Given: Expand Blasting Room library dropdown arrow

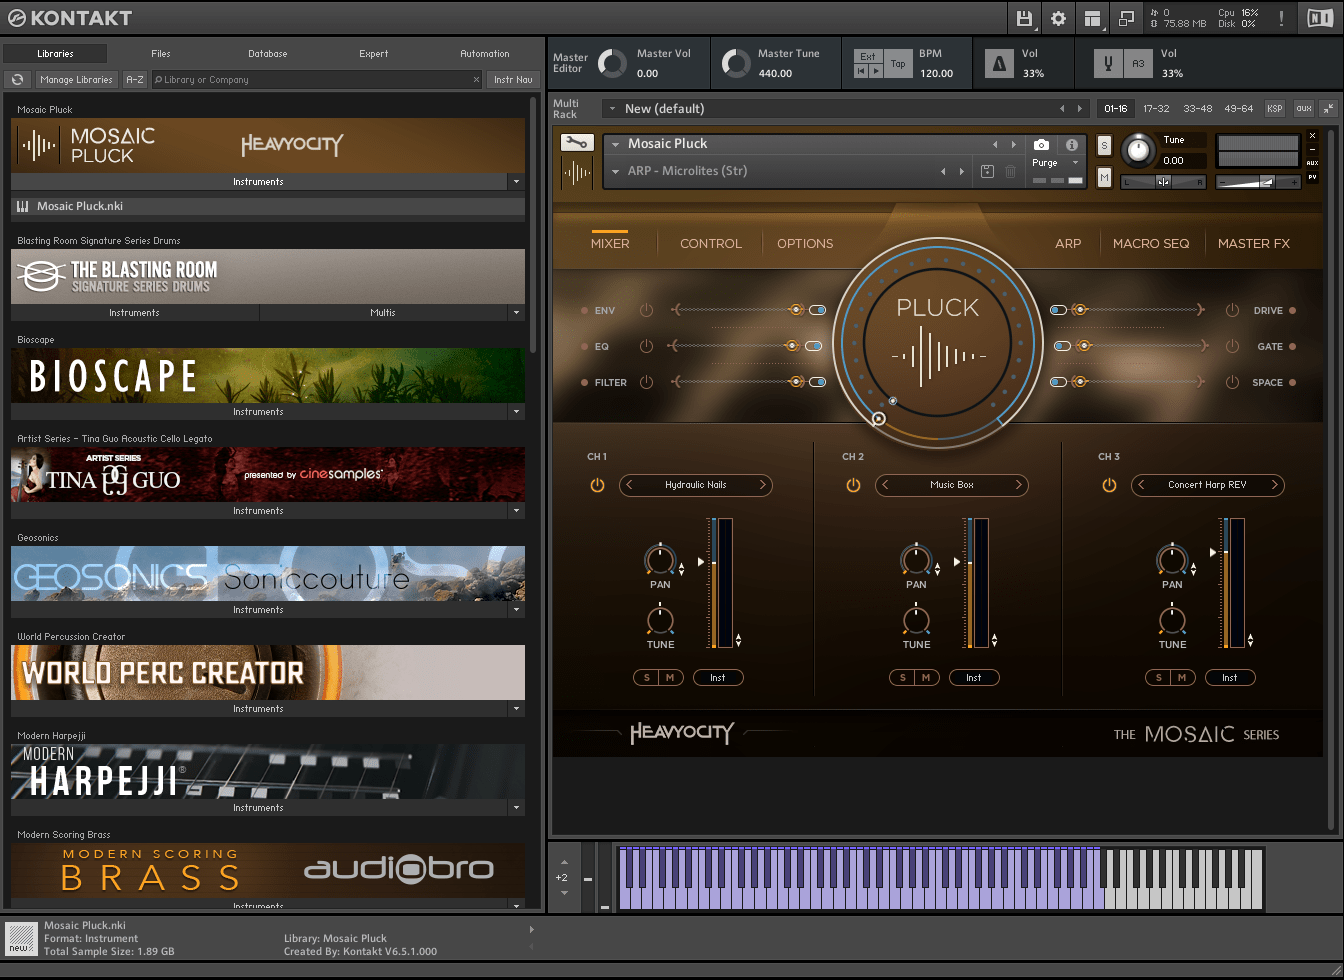Looking at the screenshot, I should click(x=516, y=313).
